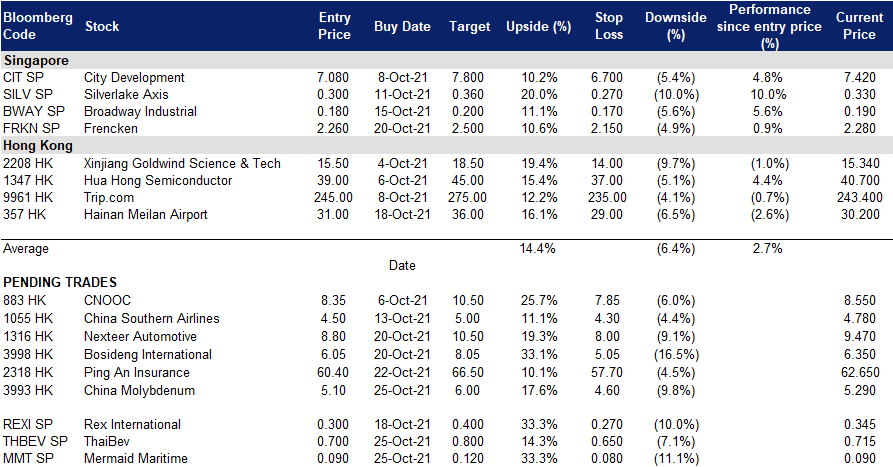Click Silverlake Axis buy date '11-Oct-21'
Viewport: 893px width, 467px height.
[402, 95]
